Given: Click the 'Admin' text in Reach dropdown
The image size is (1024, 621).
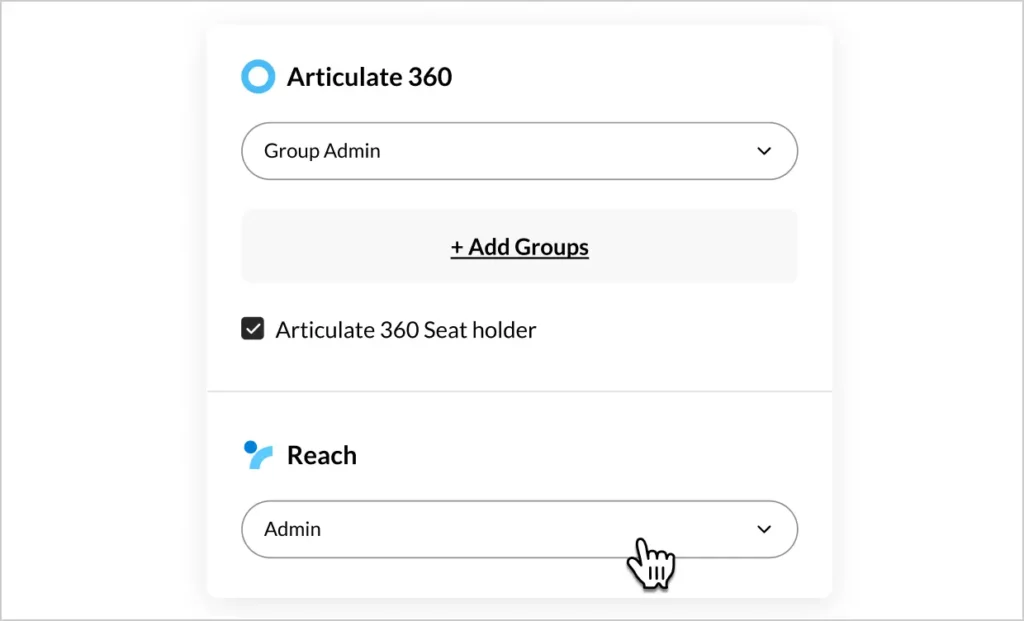Looking at the screenshot, I should click(x=292, y=530).
